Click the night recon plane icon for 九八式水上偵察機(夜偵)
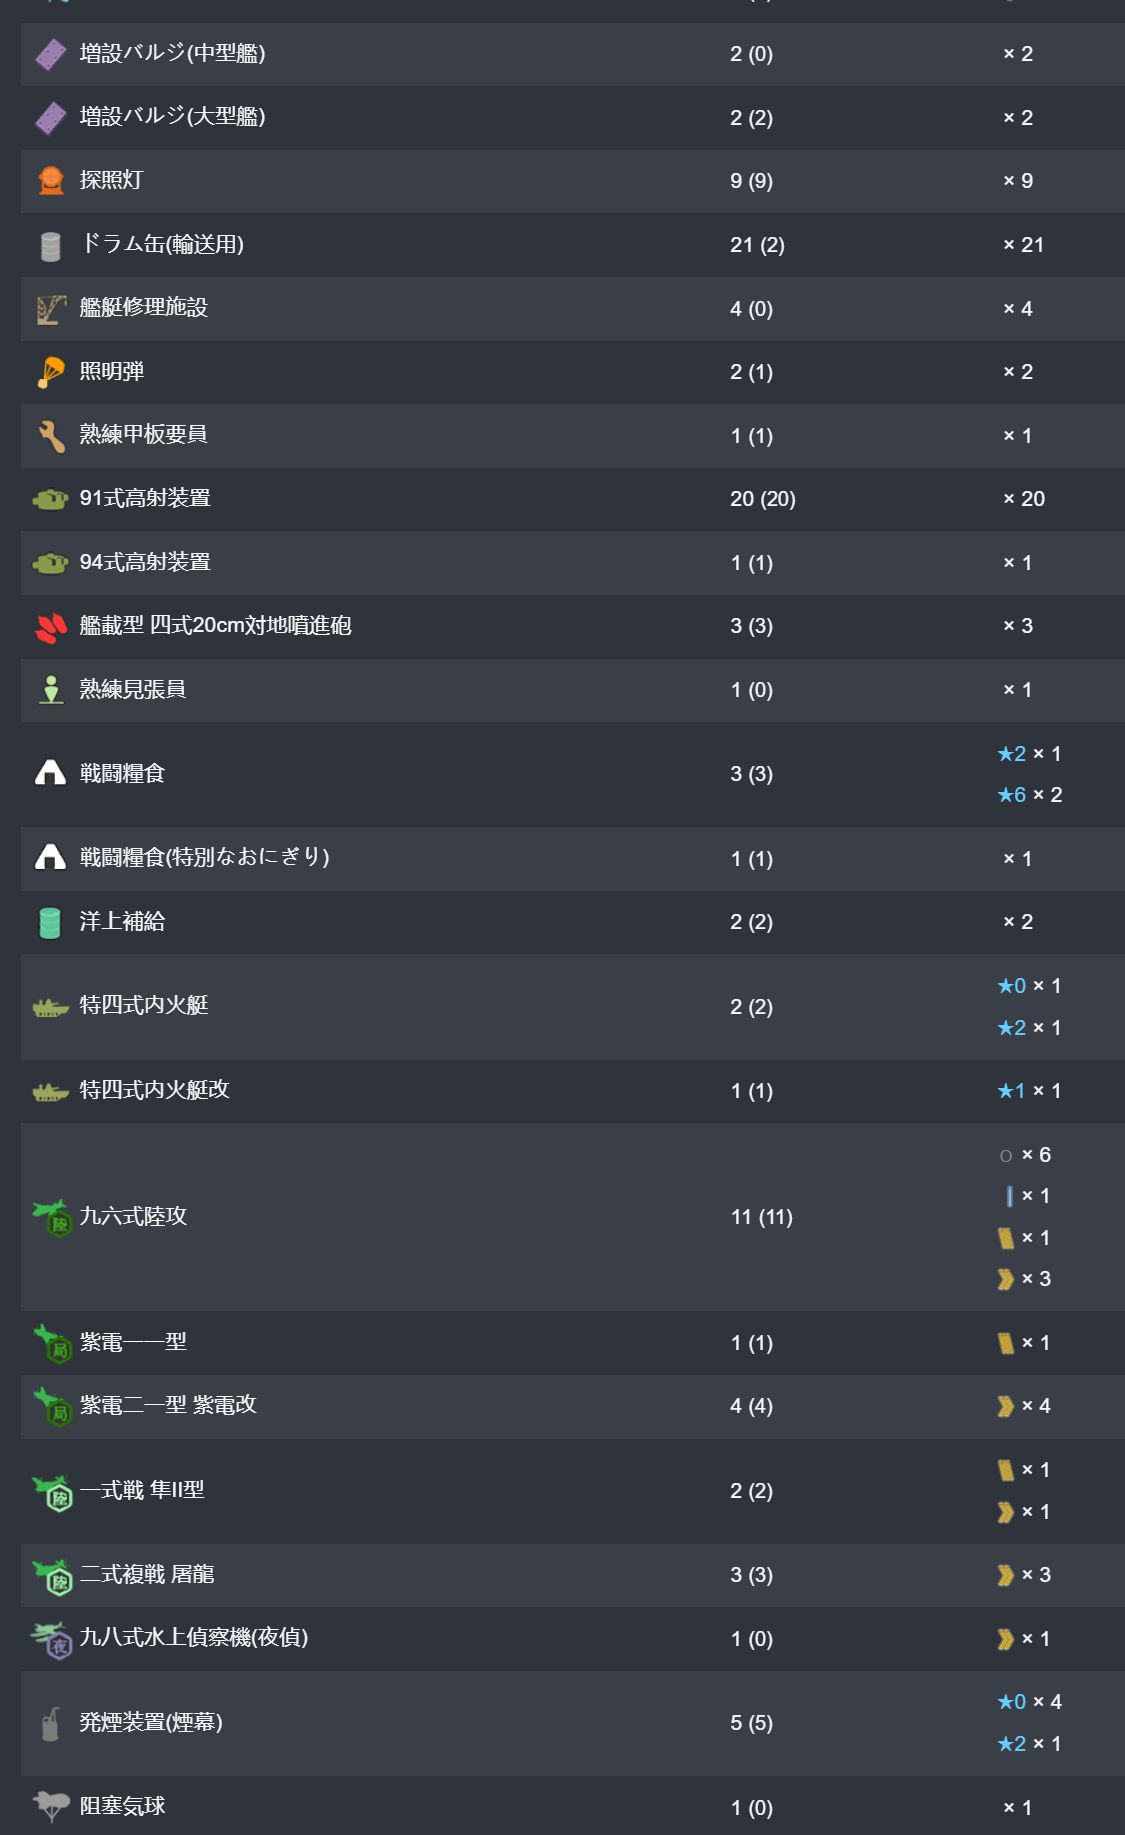Image resolution: width=1125 pixels, height=1835 pixels. coord(51,1640)
